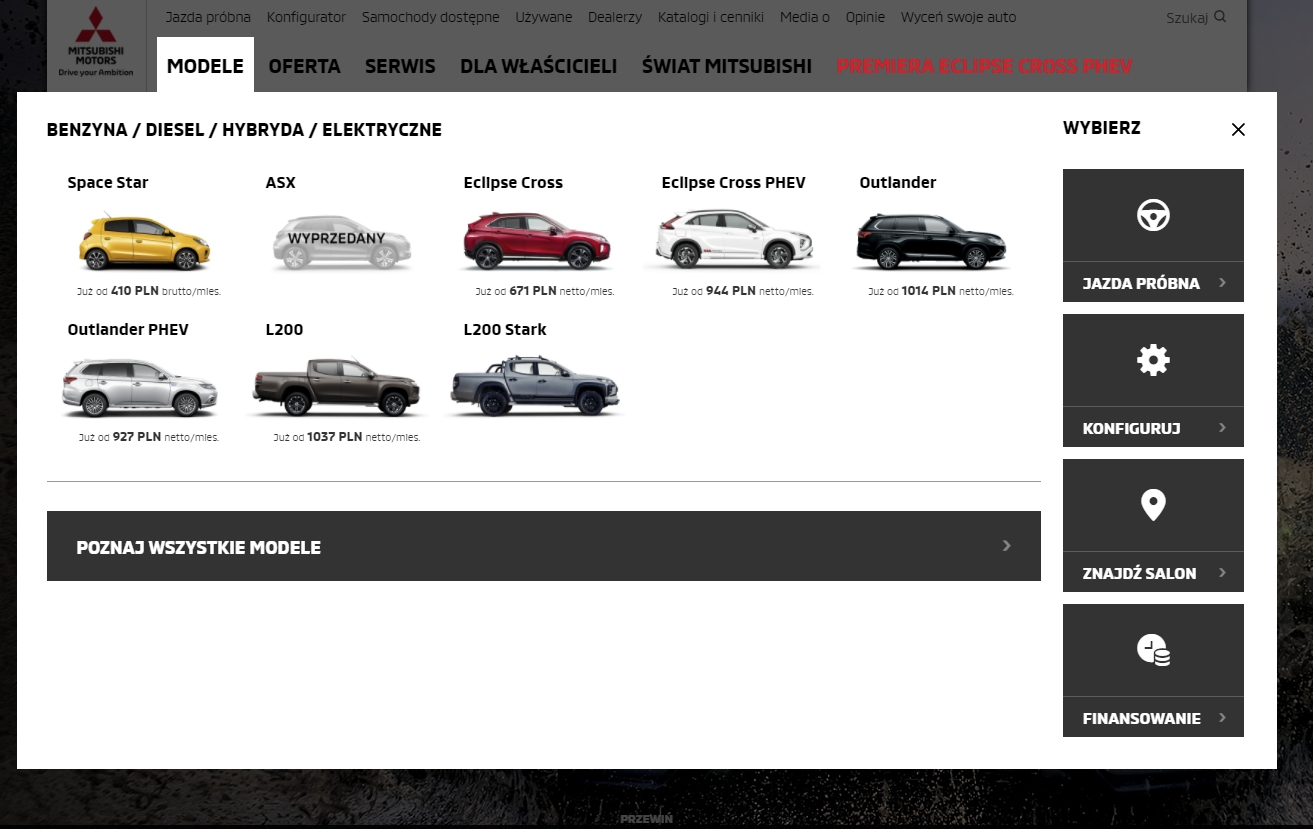Click the Eclipse Cross PHEV title

point(733,182)
